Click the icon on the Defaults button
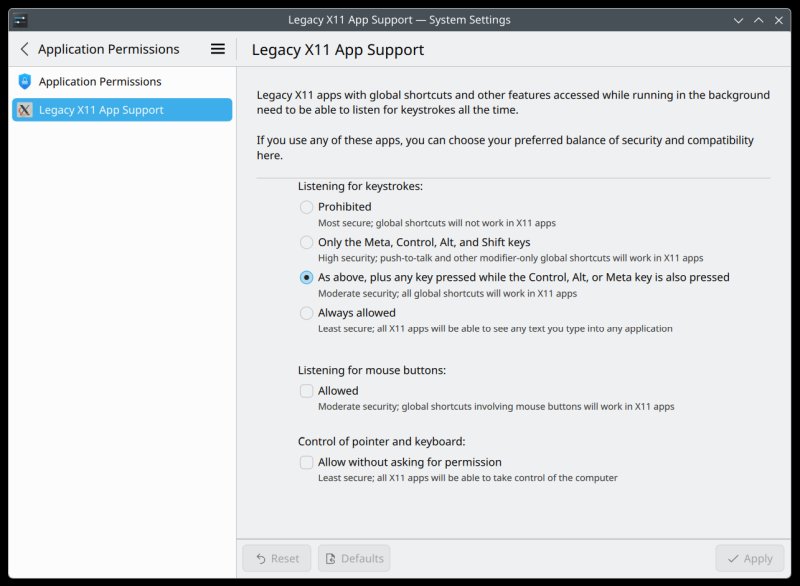This screenshot has height=586, width=800. [331, 558]
